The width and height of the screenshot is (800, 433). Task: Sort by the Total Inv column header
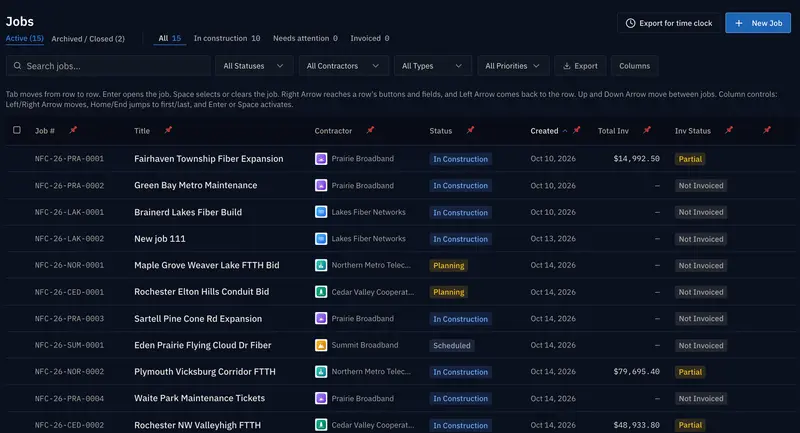(x=613, y=131)
